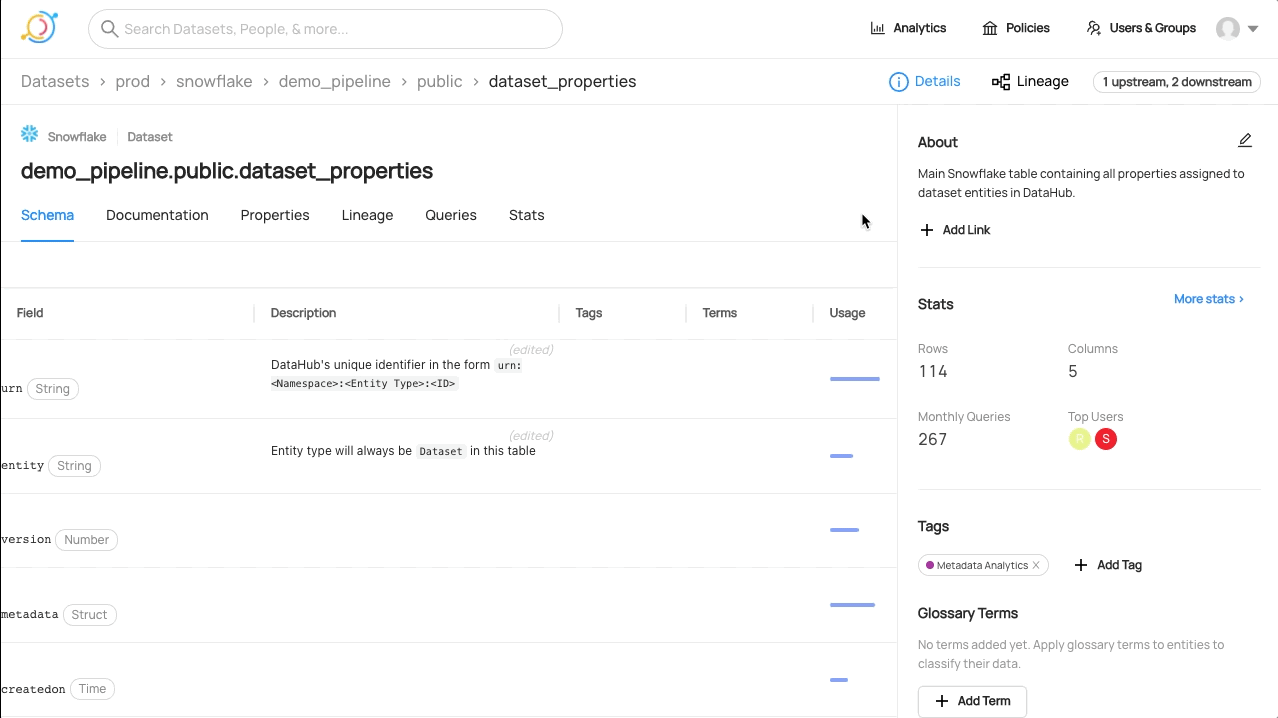Switch to the Queries tab
Image resolution: width=1278 pixels, height=718 pixels.
pyautogui.click(x=450, y=215)
